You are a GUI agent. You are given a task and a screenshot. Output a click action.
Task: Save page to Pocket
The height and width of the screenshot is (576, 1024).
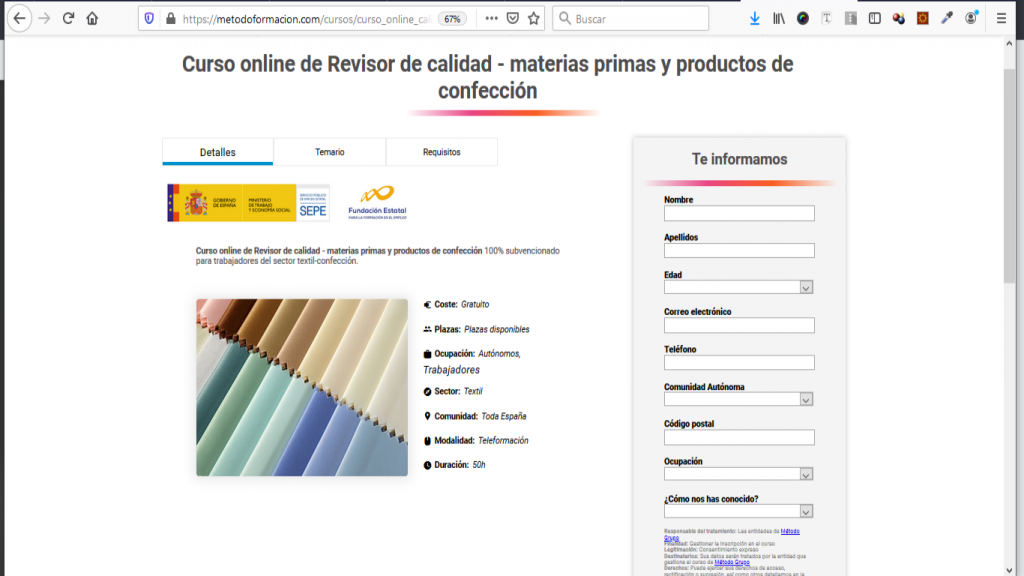(x=513, y=19)
